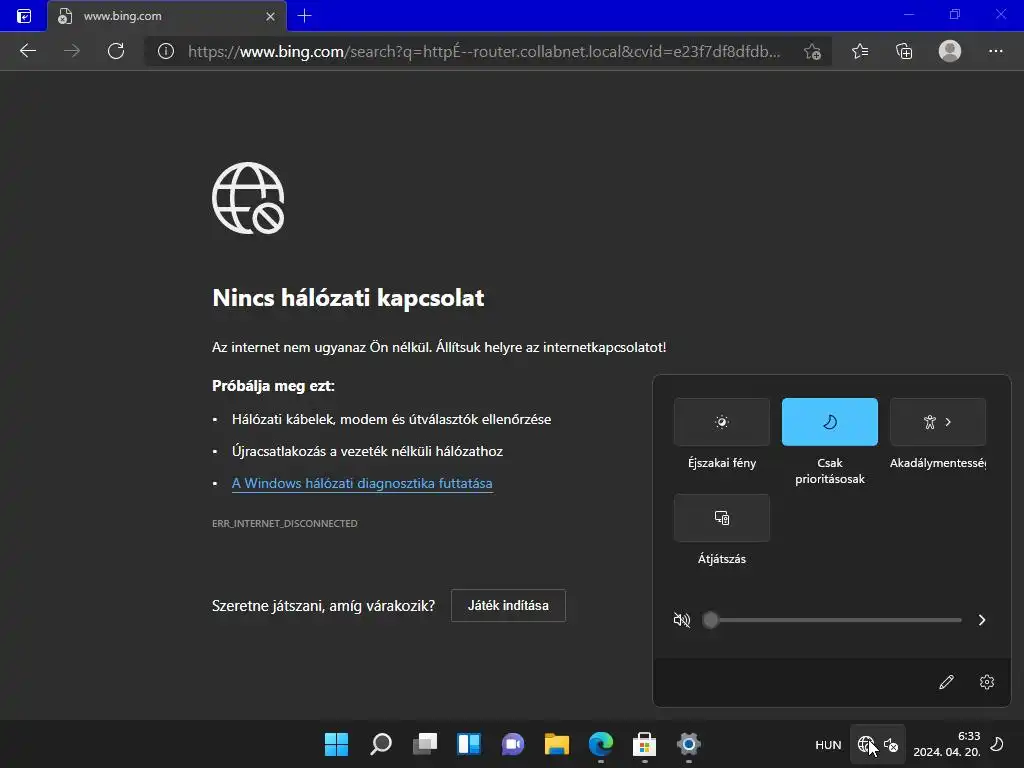The image size is (1024, 768).
Task: Toggle Éjszakai fény quick setting
Action: pos(722,422)
